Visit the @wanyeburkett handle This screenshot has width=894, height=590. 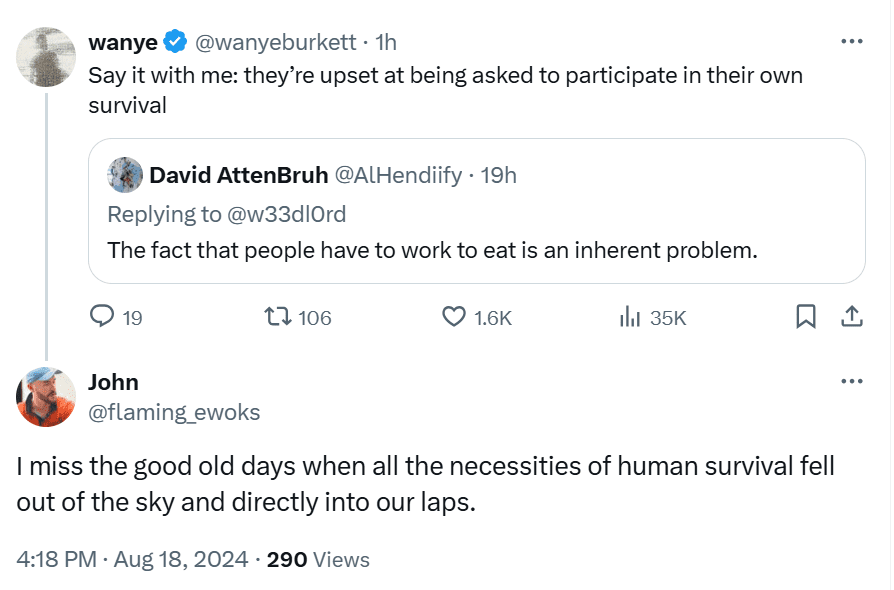coord(276,42)
